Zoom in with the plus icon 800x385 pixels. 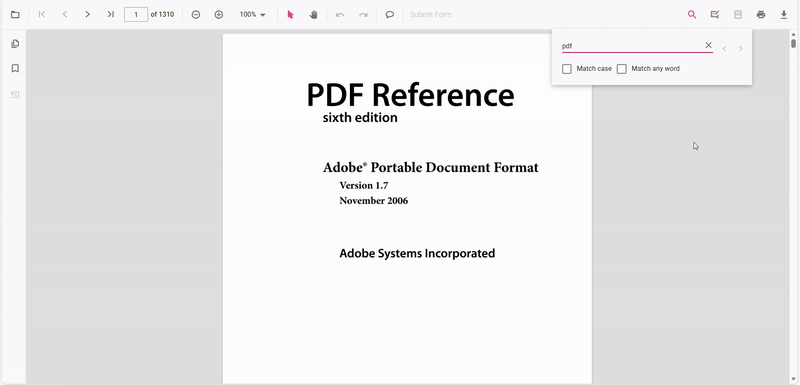(219, 14)
